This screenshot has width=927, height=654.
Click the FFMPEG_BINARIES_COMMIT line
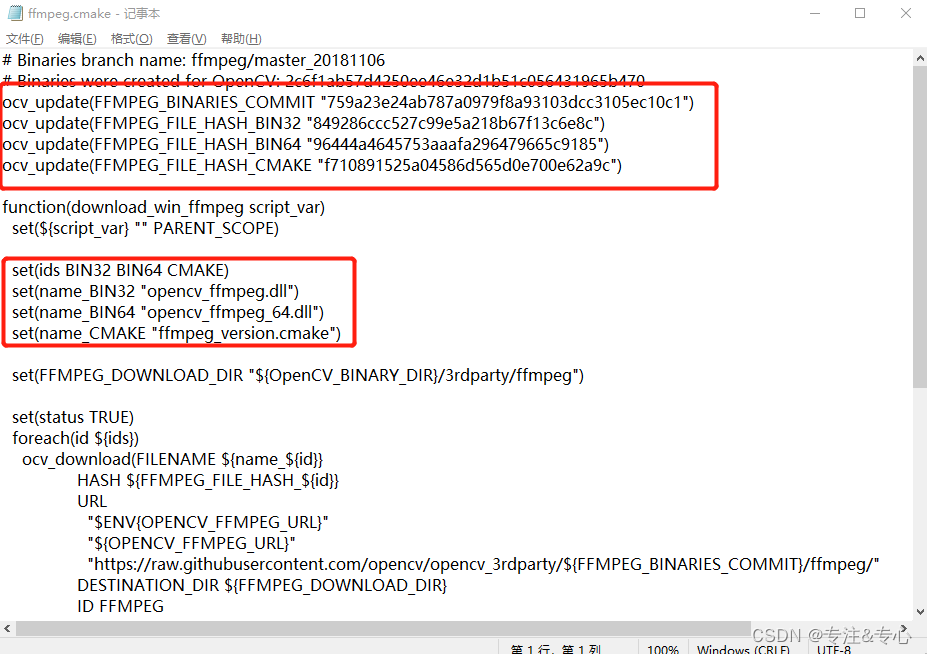pos(348,102)
